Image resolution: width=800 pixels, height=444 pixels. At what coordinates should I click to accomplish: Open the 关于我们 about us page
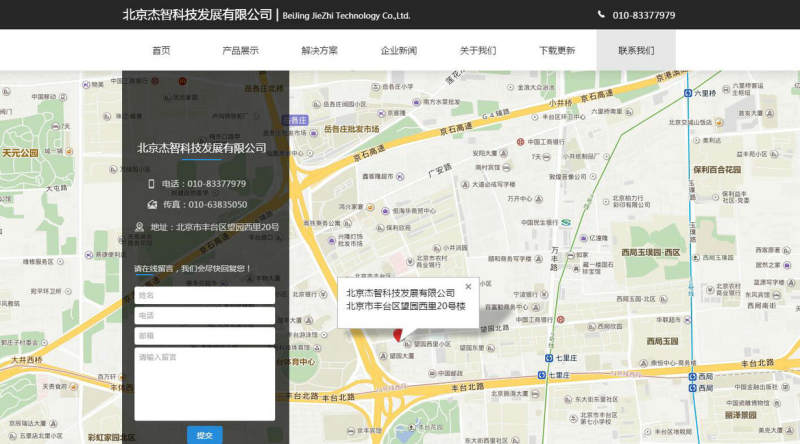477,50
